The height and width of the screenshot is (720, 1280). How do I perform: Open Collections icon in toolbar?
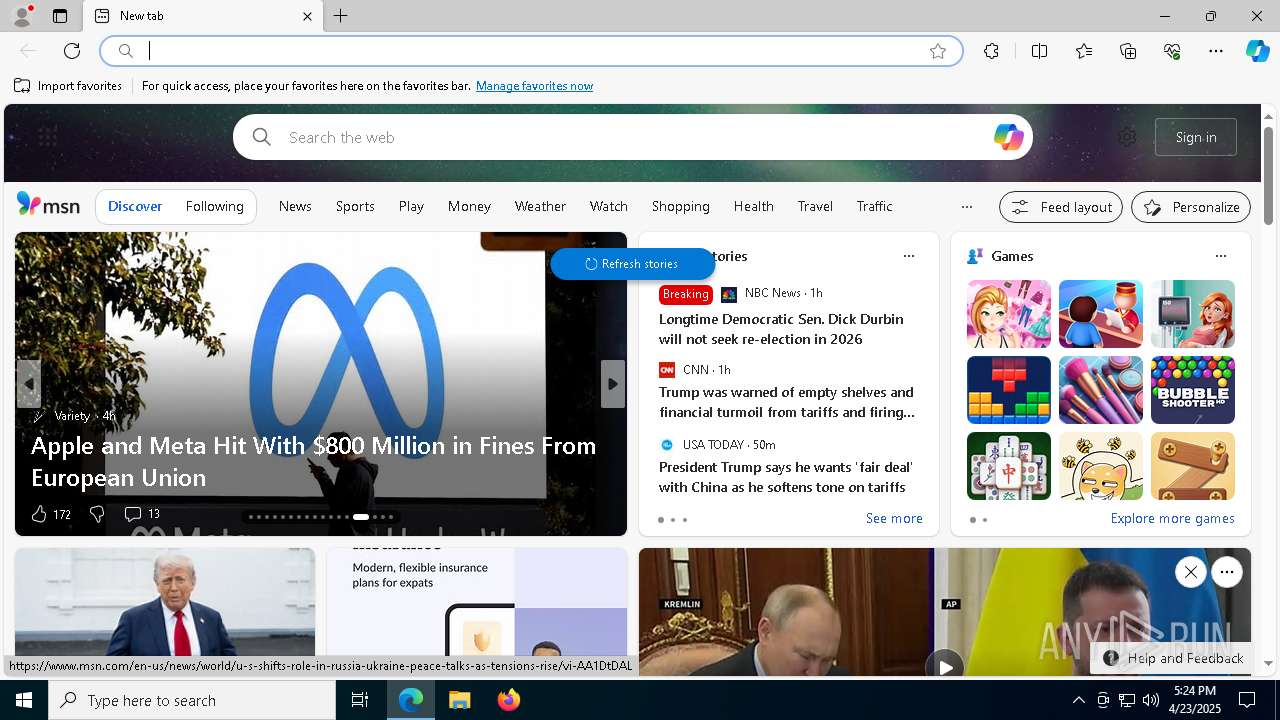point(1128,51)
